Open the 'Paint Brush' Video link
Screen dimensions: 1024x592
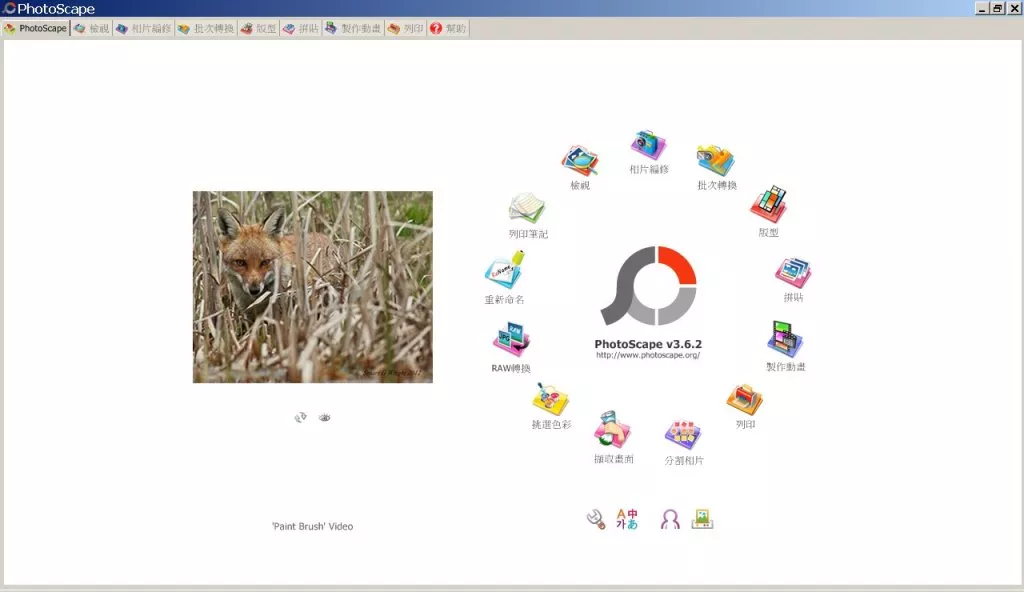(x=313, y=527)
